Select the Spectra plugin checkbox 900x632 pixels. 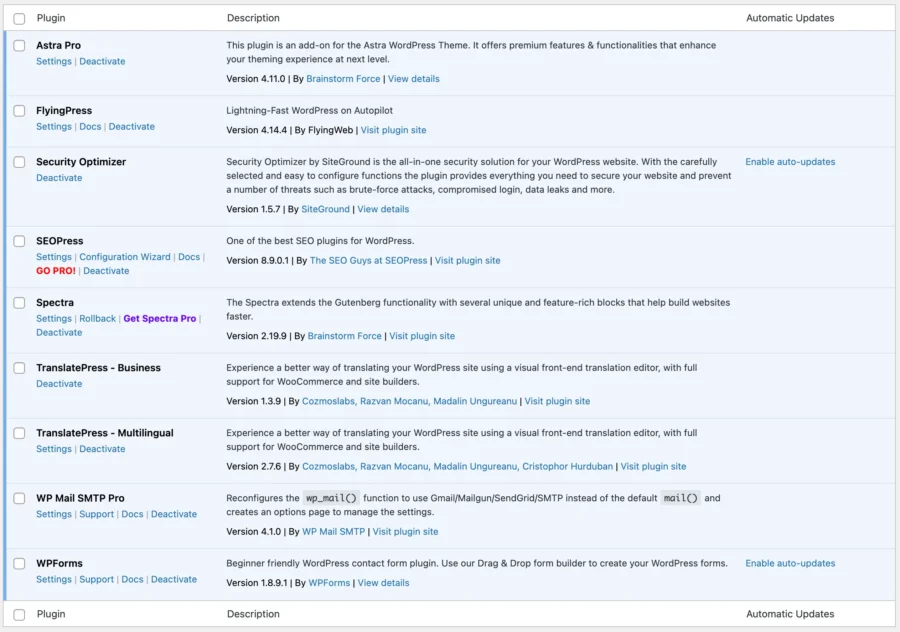19,303
